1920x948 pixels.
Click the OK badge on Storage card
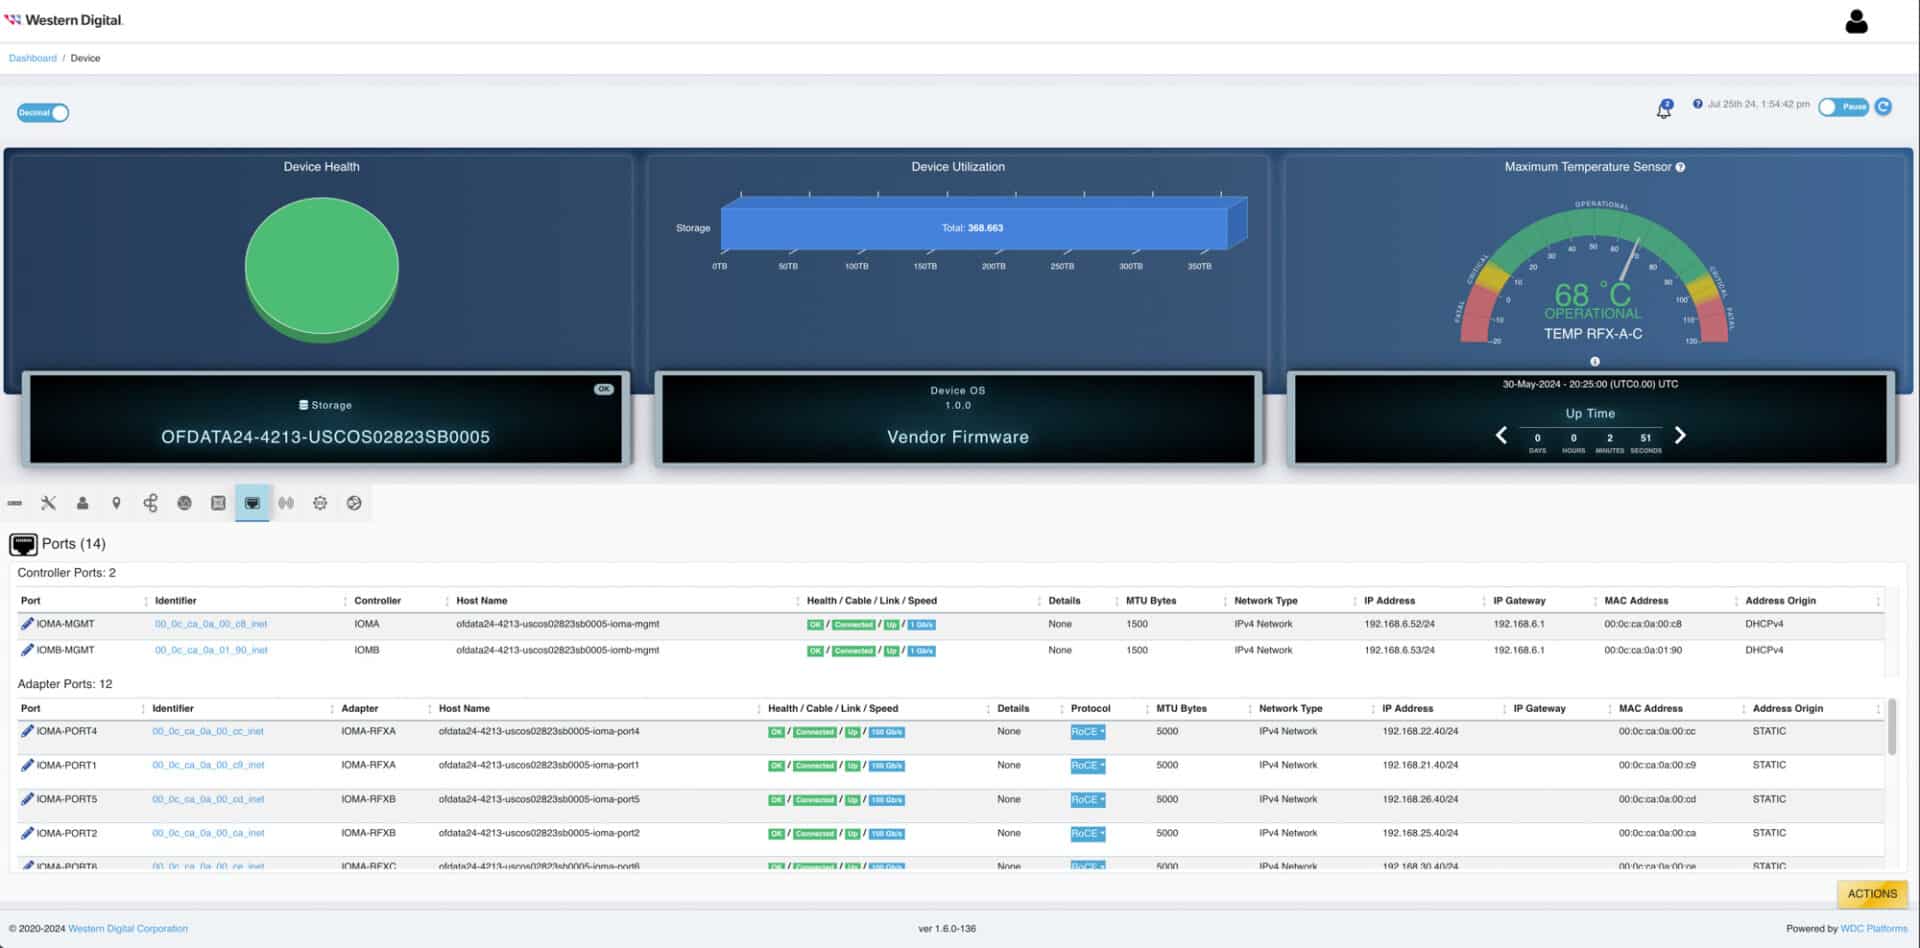pyautogui.click(x=604, y=389)
